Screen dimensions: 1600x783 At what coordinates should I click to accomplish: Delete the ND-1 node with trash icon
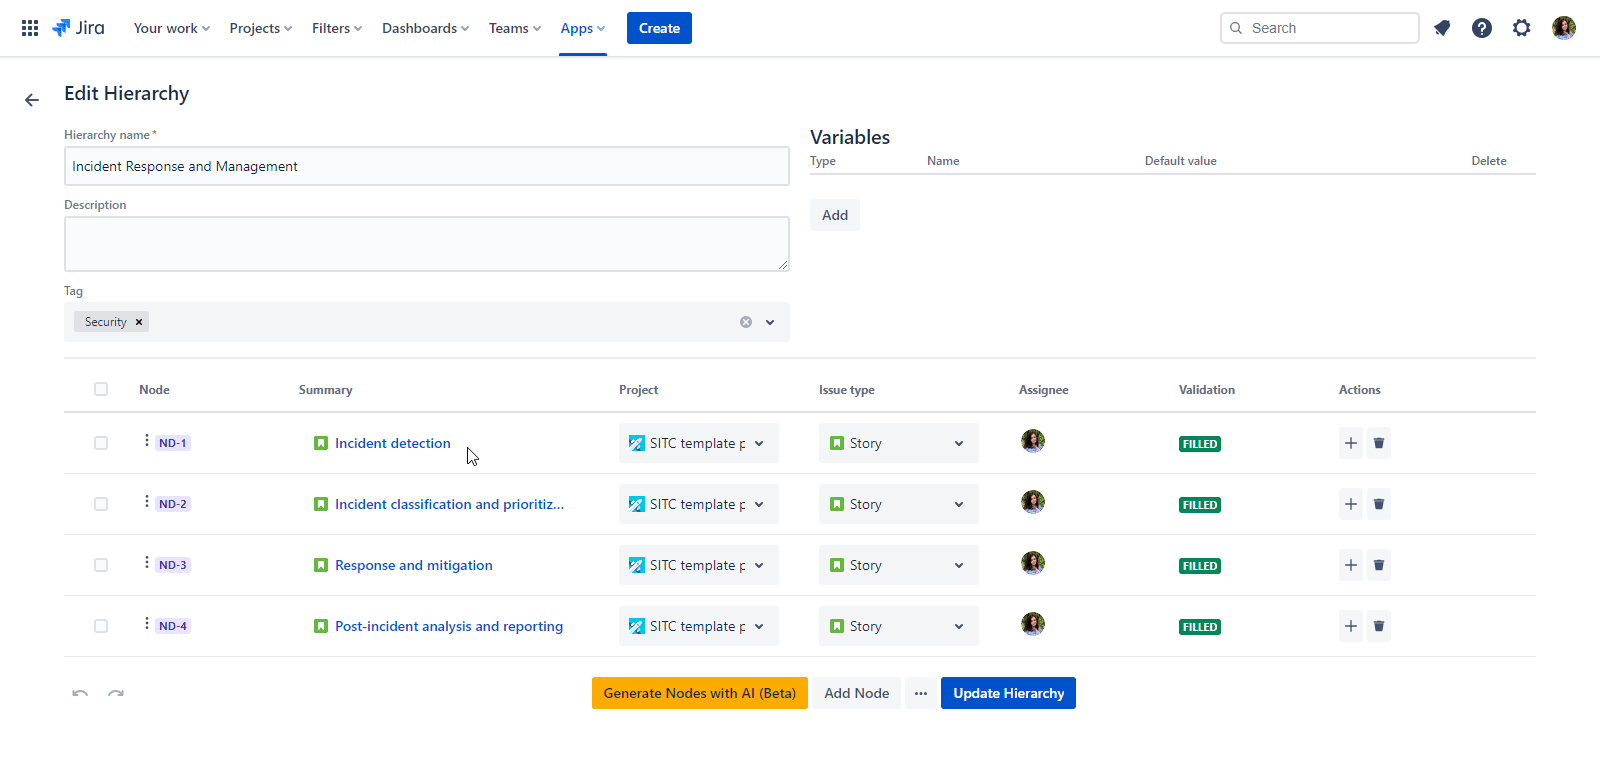click(x=1379, y=443)
